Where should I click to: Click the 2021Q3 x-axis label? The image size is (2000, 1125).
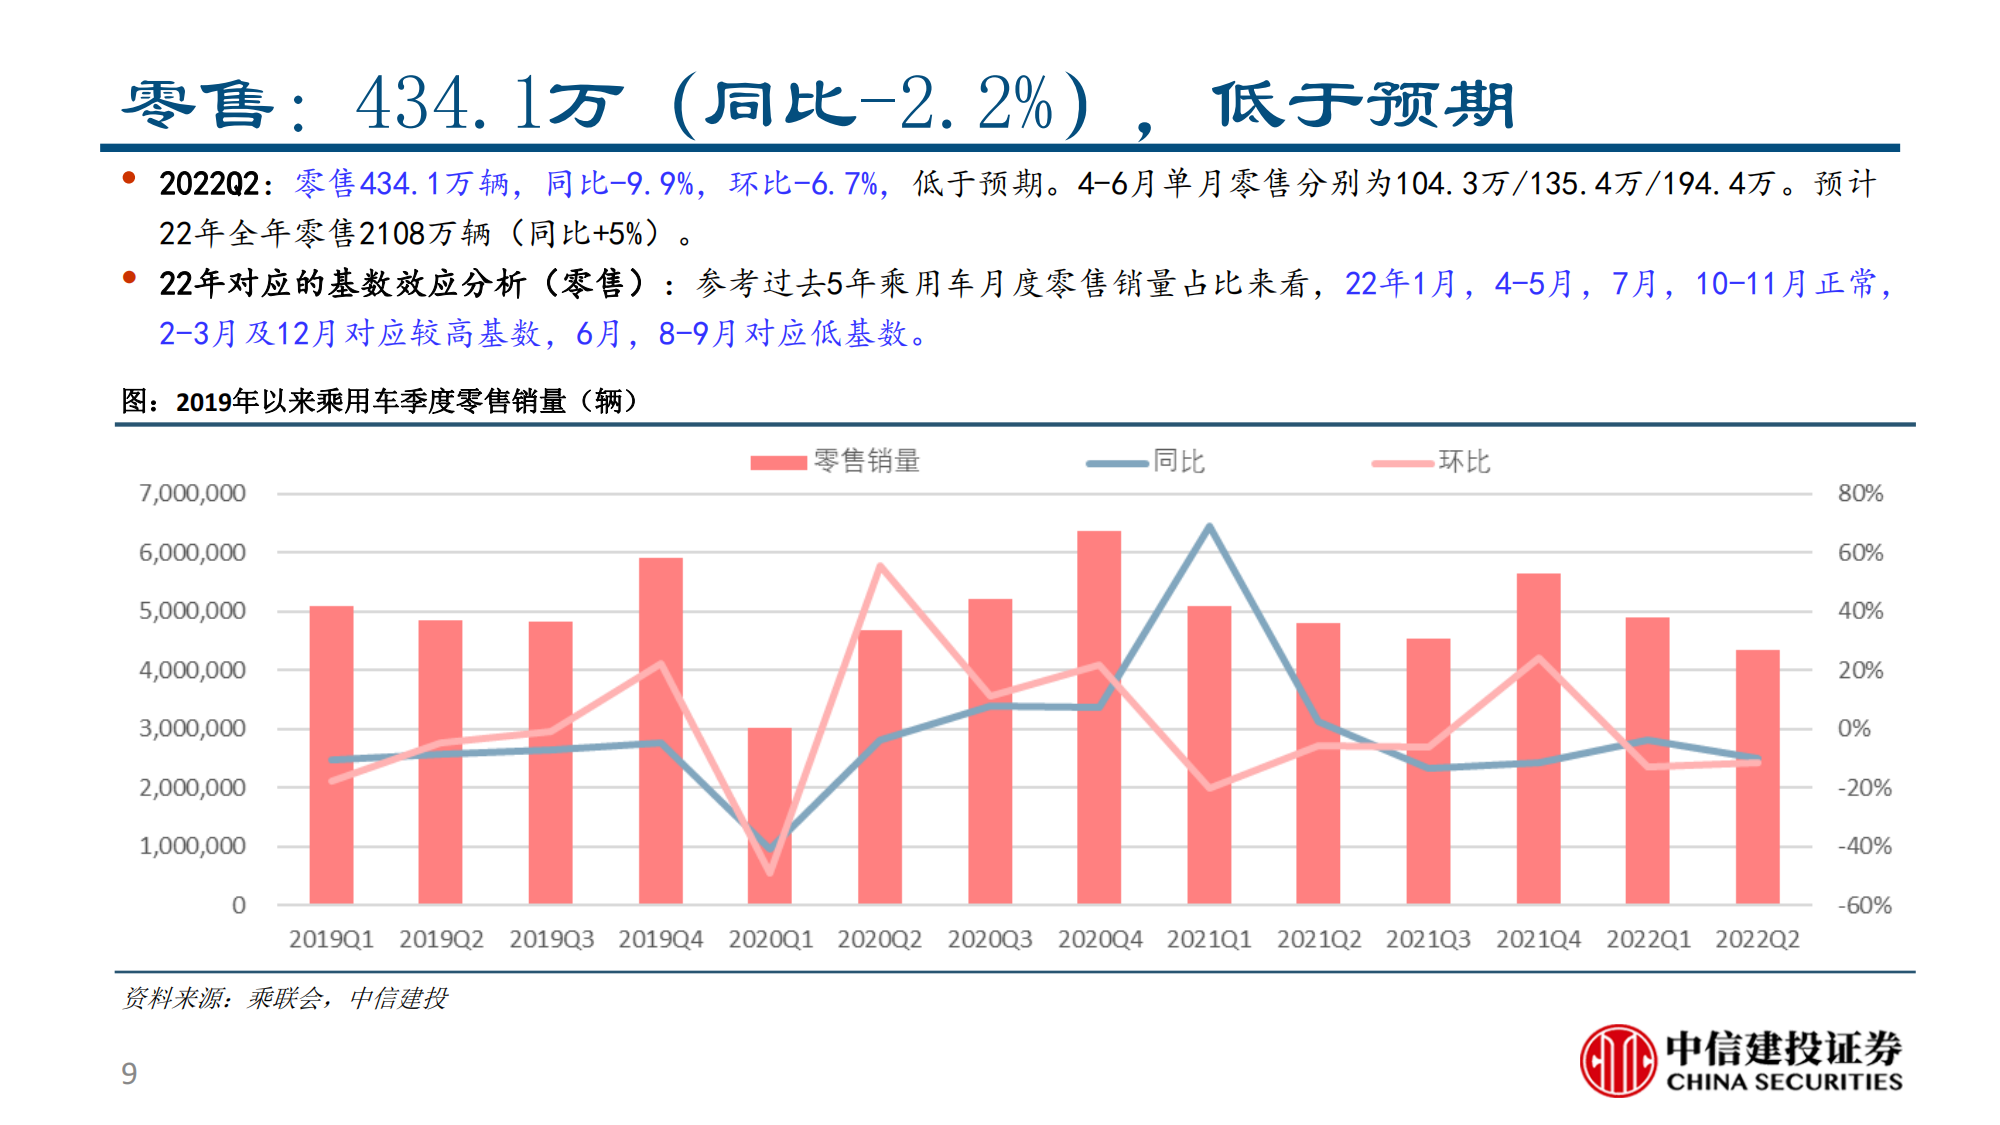click(1428, 939)
